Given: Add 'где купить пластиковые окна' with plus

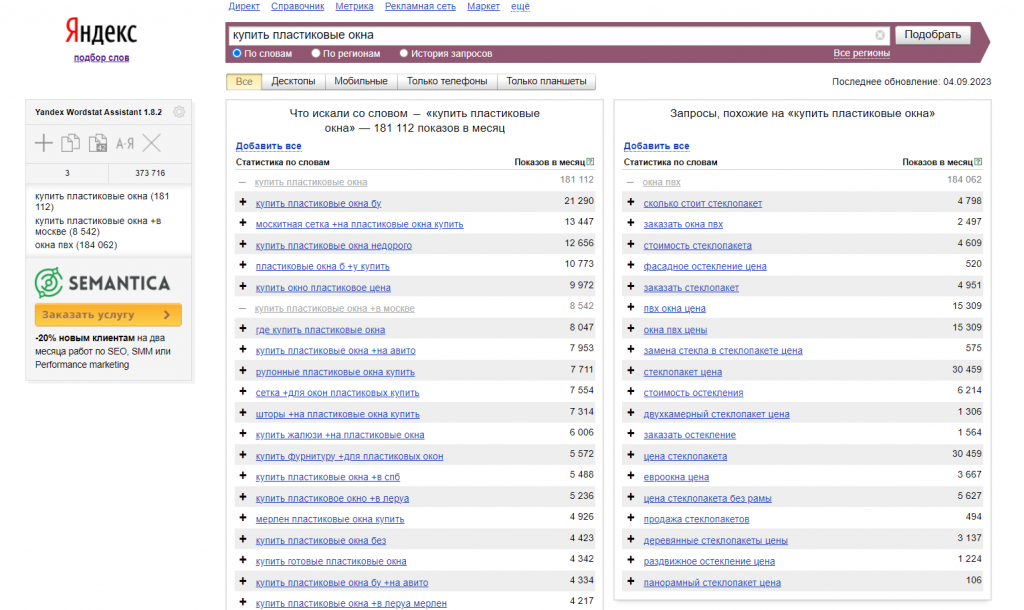Looking at the screenshot, I should 243,329.
